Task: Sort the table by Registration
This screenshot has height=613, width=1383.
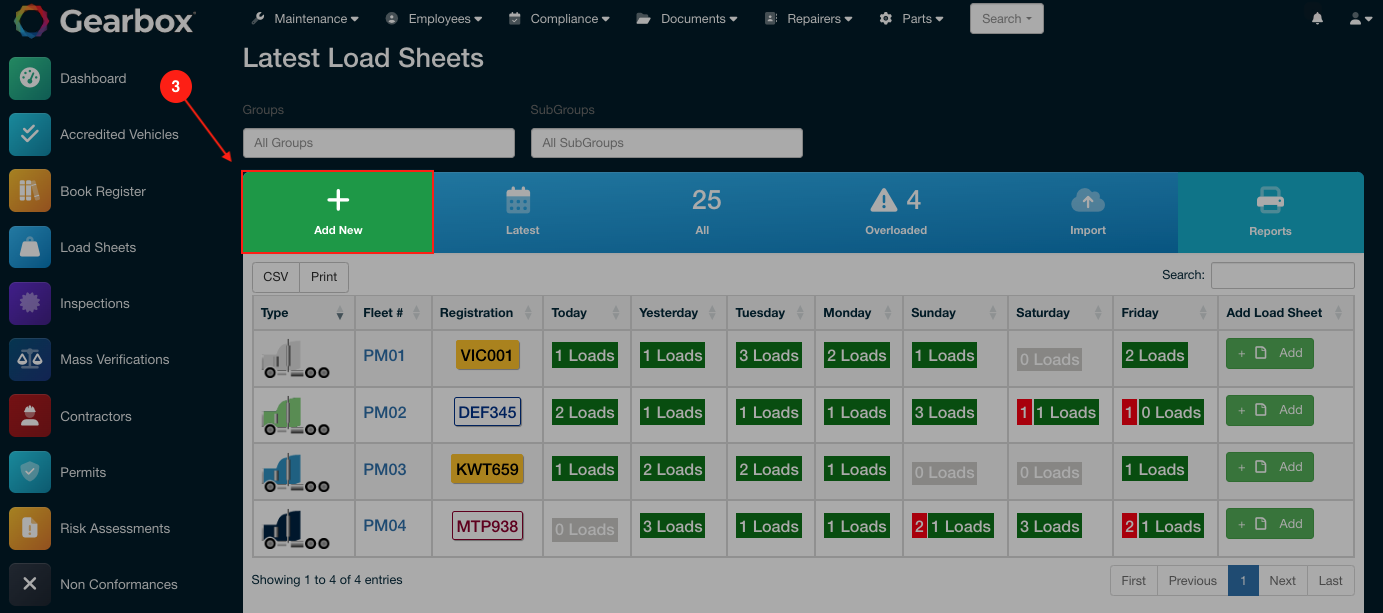Action: coord(479,312)
